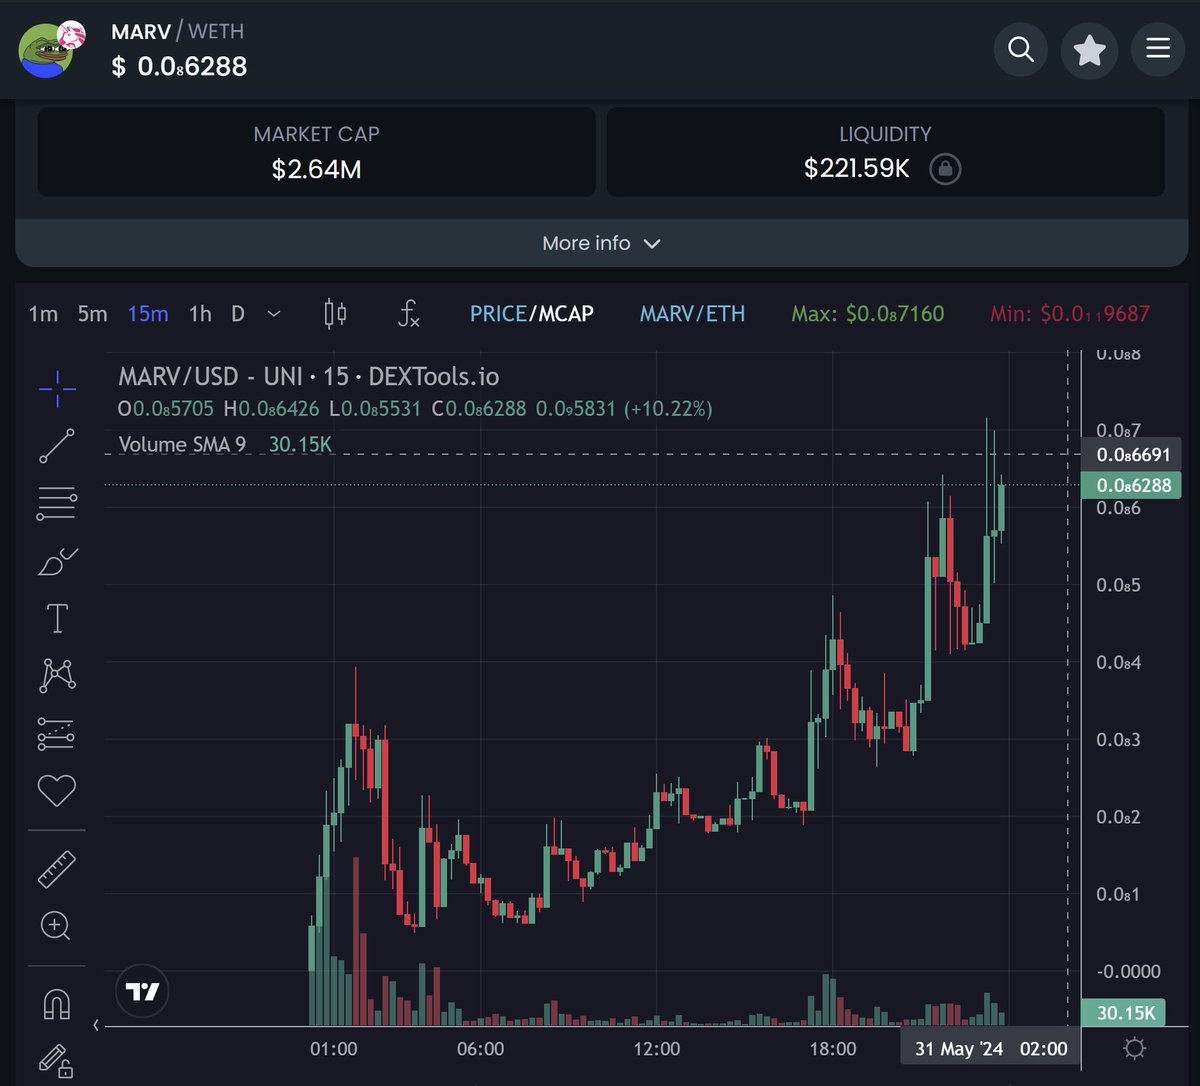The image size is (1200, 1086).
Task: Open the indicators fx menu
Action: (x=407, y=314)
